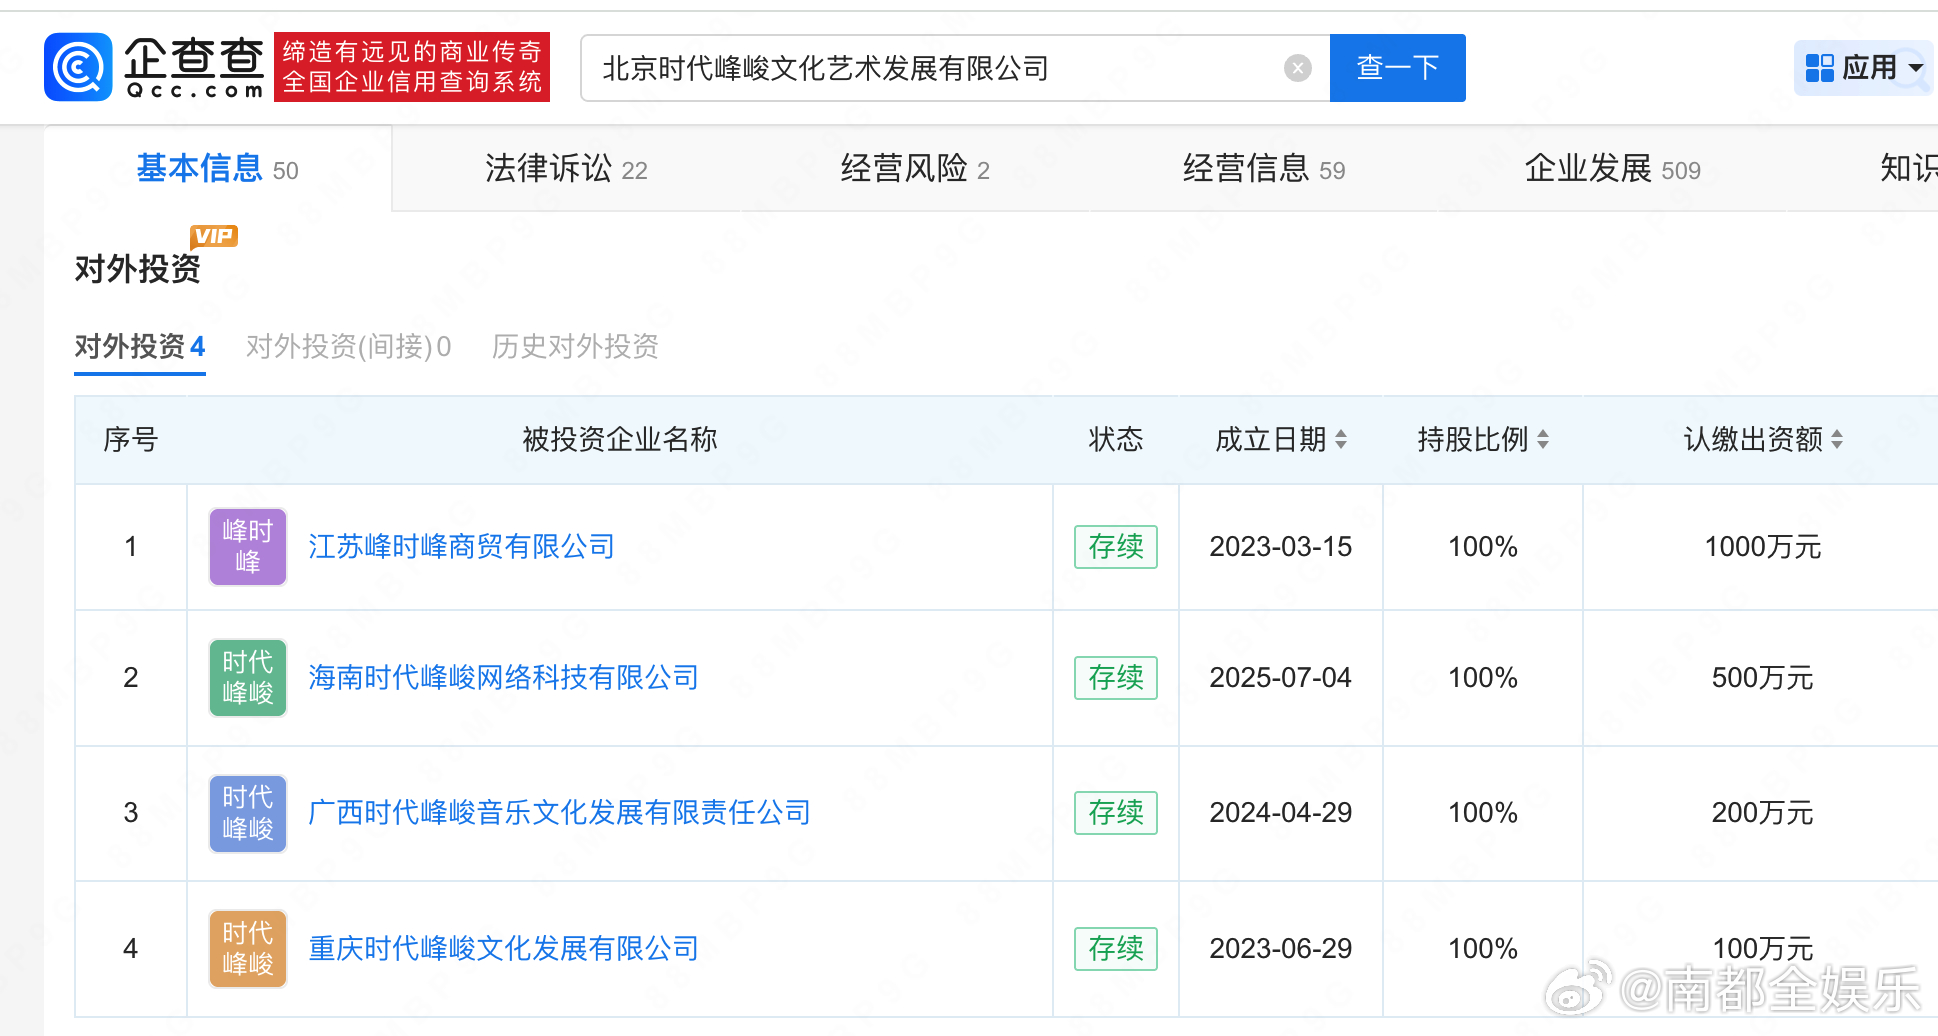Click 存续 status tag for 海南时代峰峻
This screenshot has height=1036, width=1938.
1116,678
